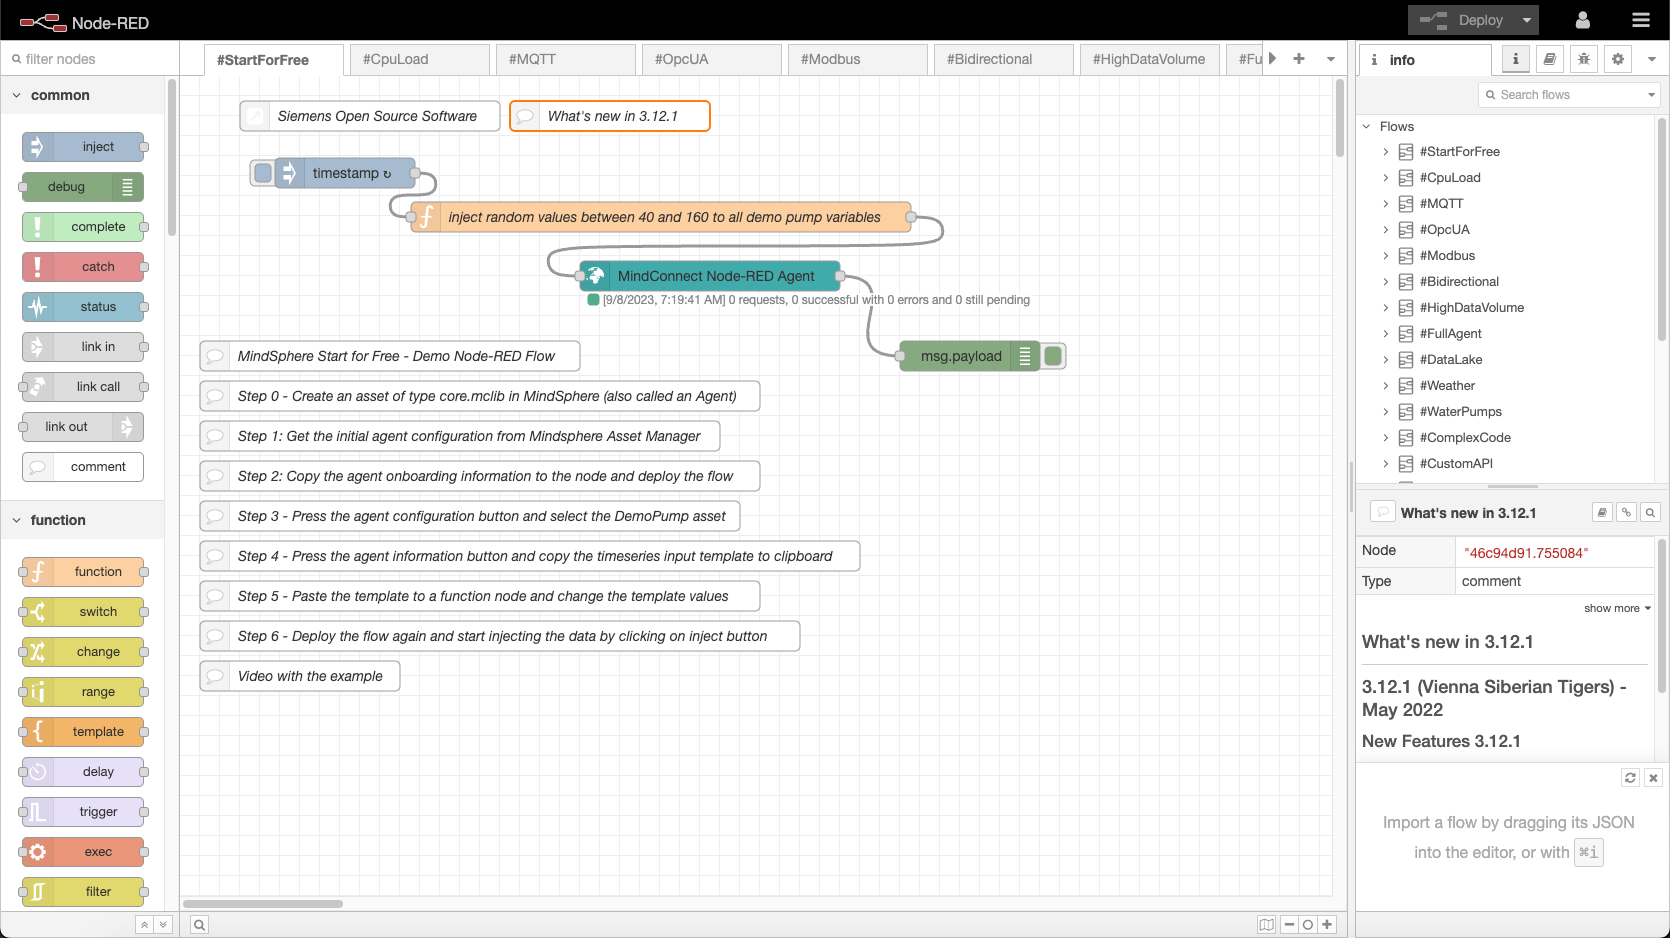Select the status palette node
1670x938 pixels.
click(x=83, y=307)
